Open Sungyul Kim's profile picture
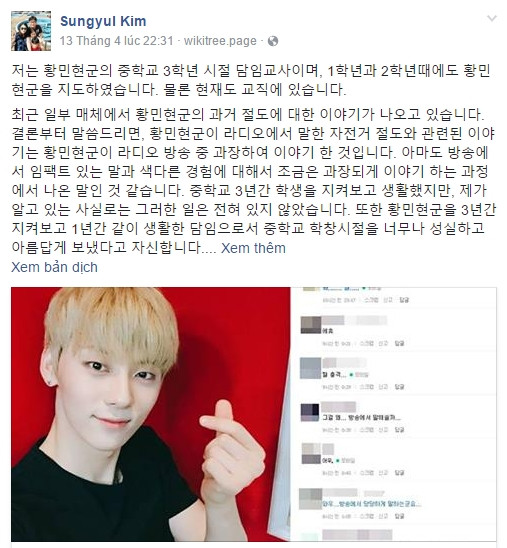This screenshot has height=548, width=507. click(x=31, y=31)
